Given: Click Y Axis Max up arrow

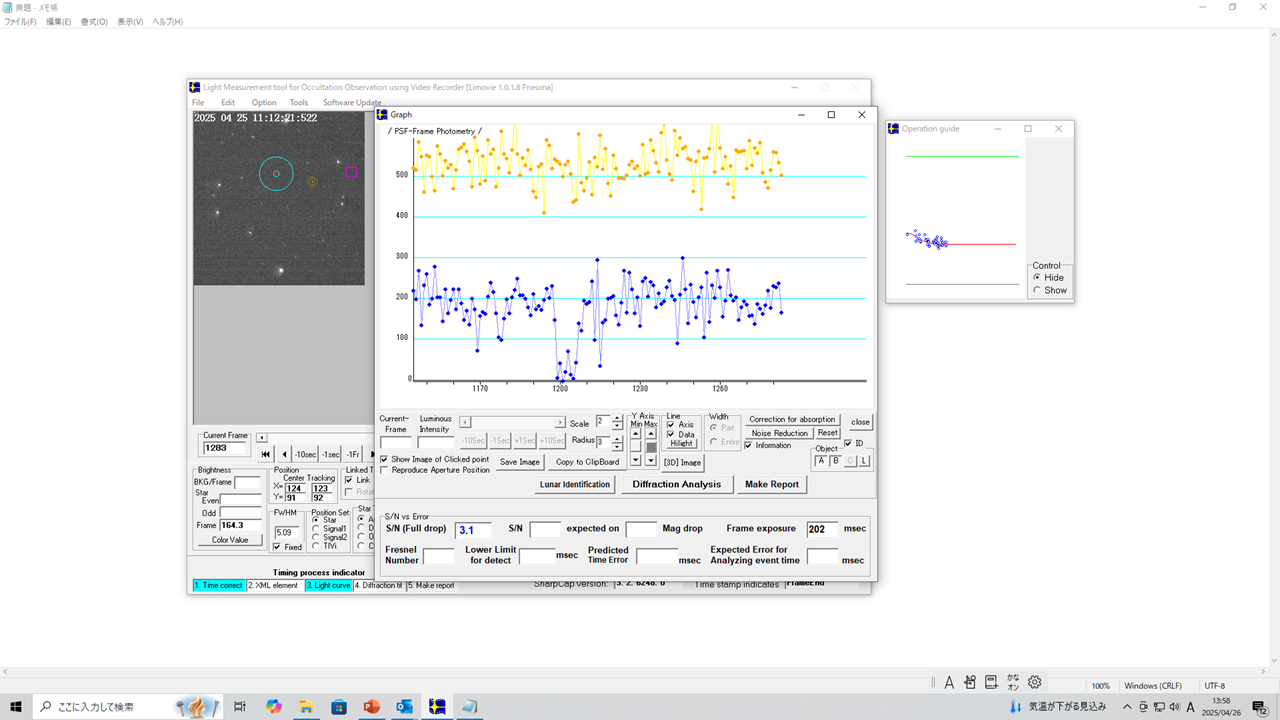Looking at the screenshot, I should click(651, 433).
